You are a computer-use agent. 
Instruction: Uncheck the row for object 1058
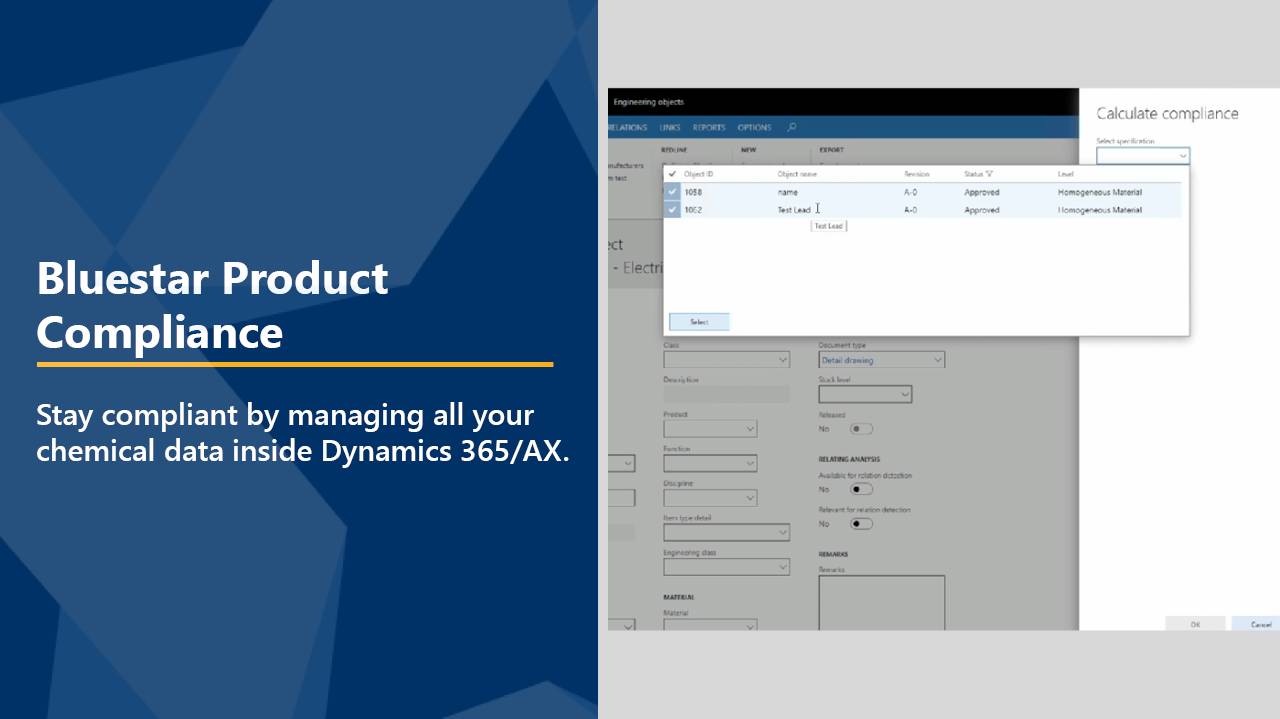pos(672,192)
